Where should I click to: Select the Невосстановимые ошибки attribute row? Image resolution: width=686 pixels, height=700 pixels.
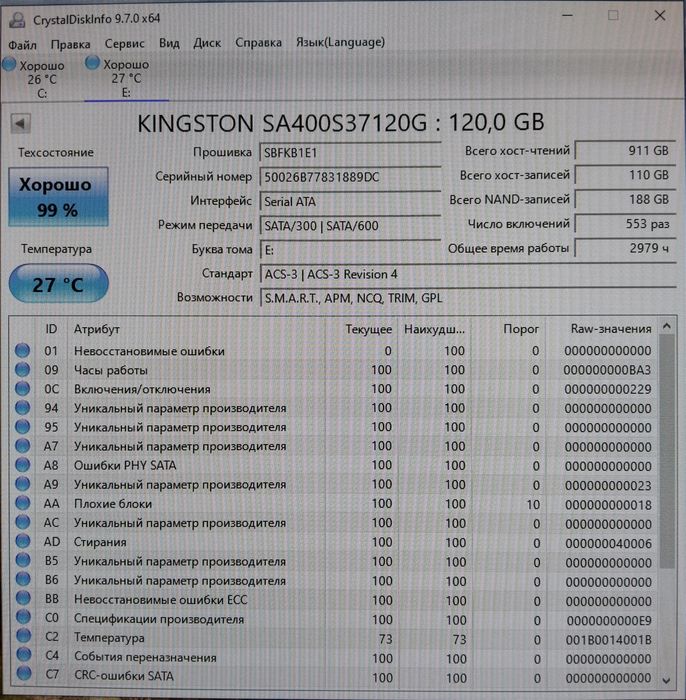pyautogui.click(x=334, y=351)
